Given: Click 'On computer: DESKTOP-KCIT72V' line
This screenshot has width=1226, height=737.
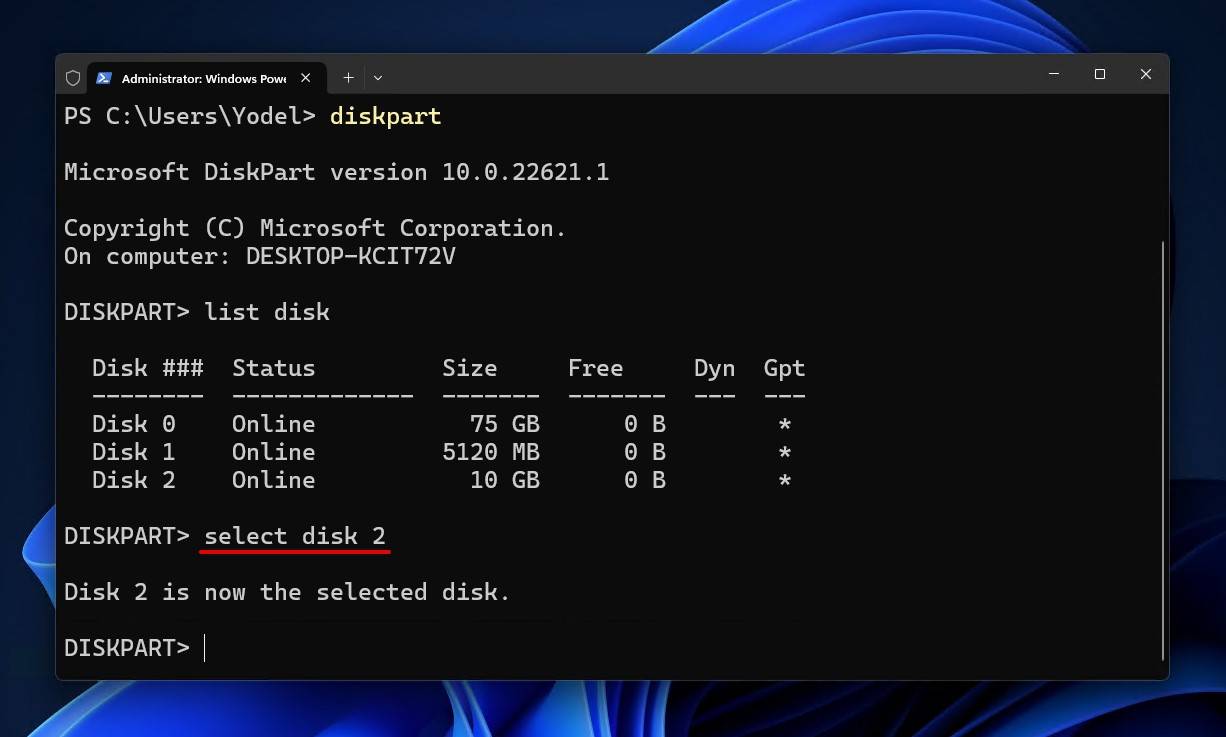Looking at the screenshot, I should [x=260, y=256].
